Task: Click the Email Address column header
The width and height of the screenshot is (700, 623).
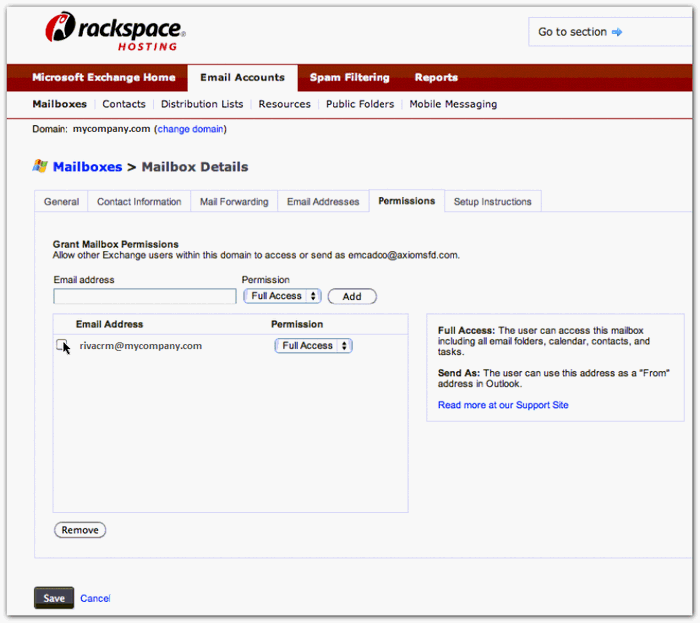Action: 109,324
